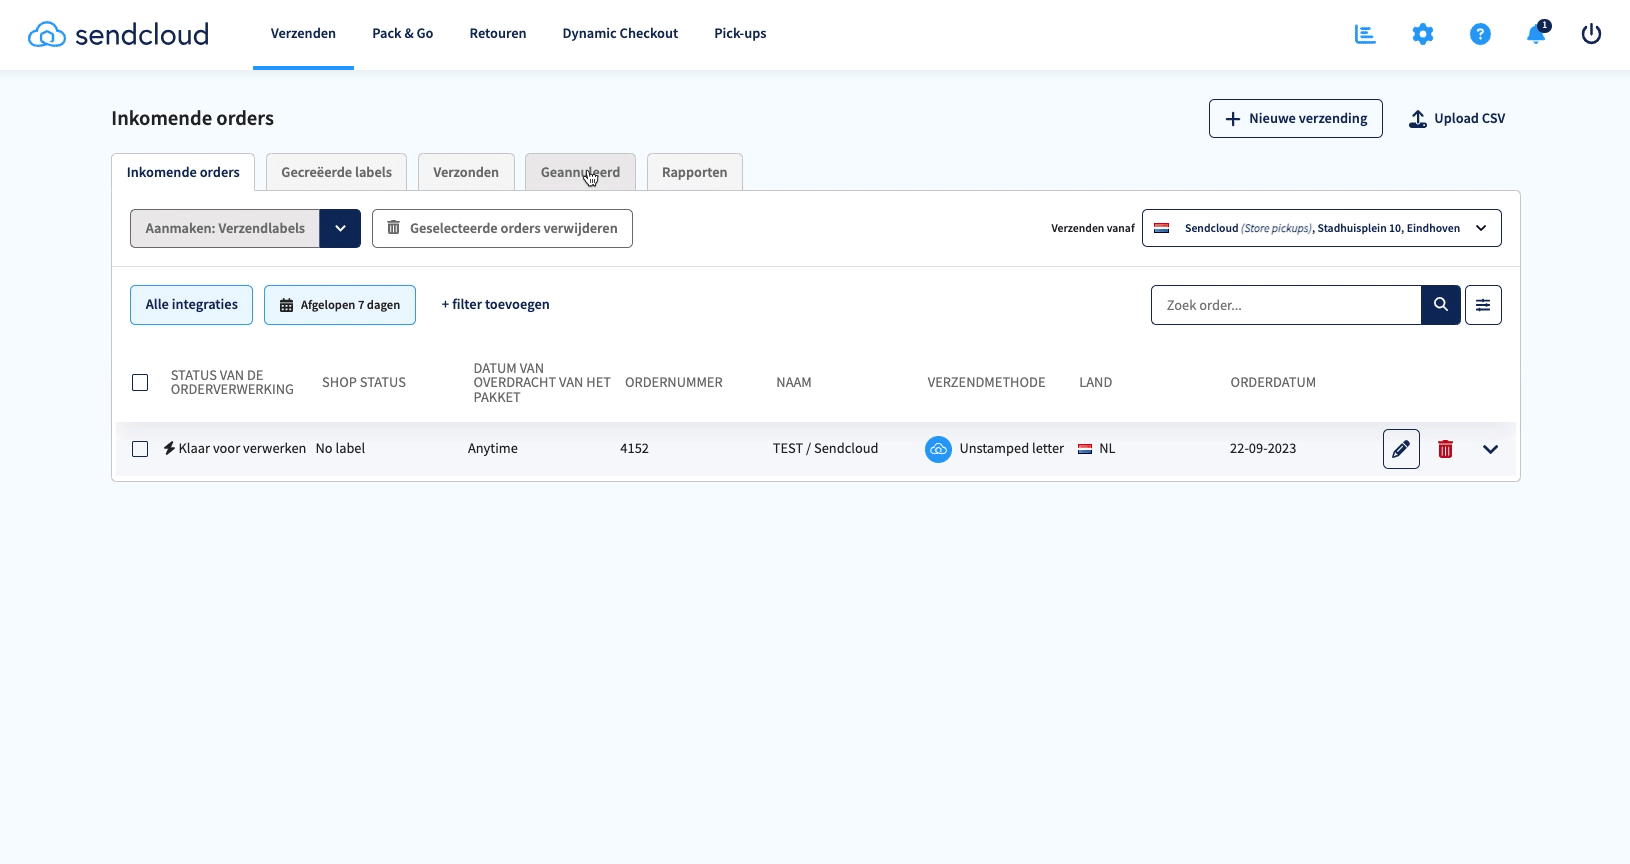The width and height of the screenshot is (1630, 864).
Task: Open Pick-ups menu
Action: pos(740,34)
